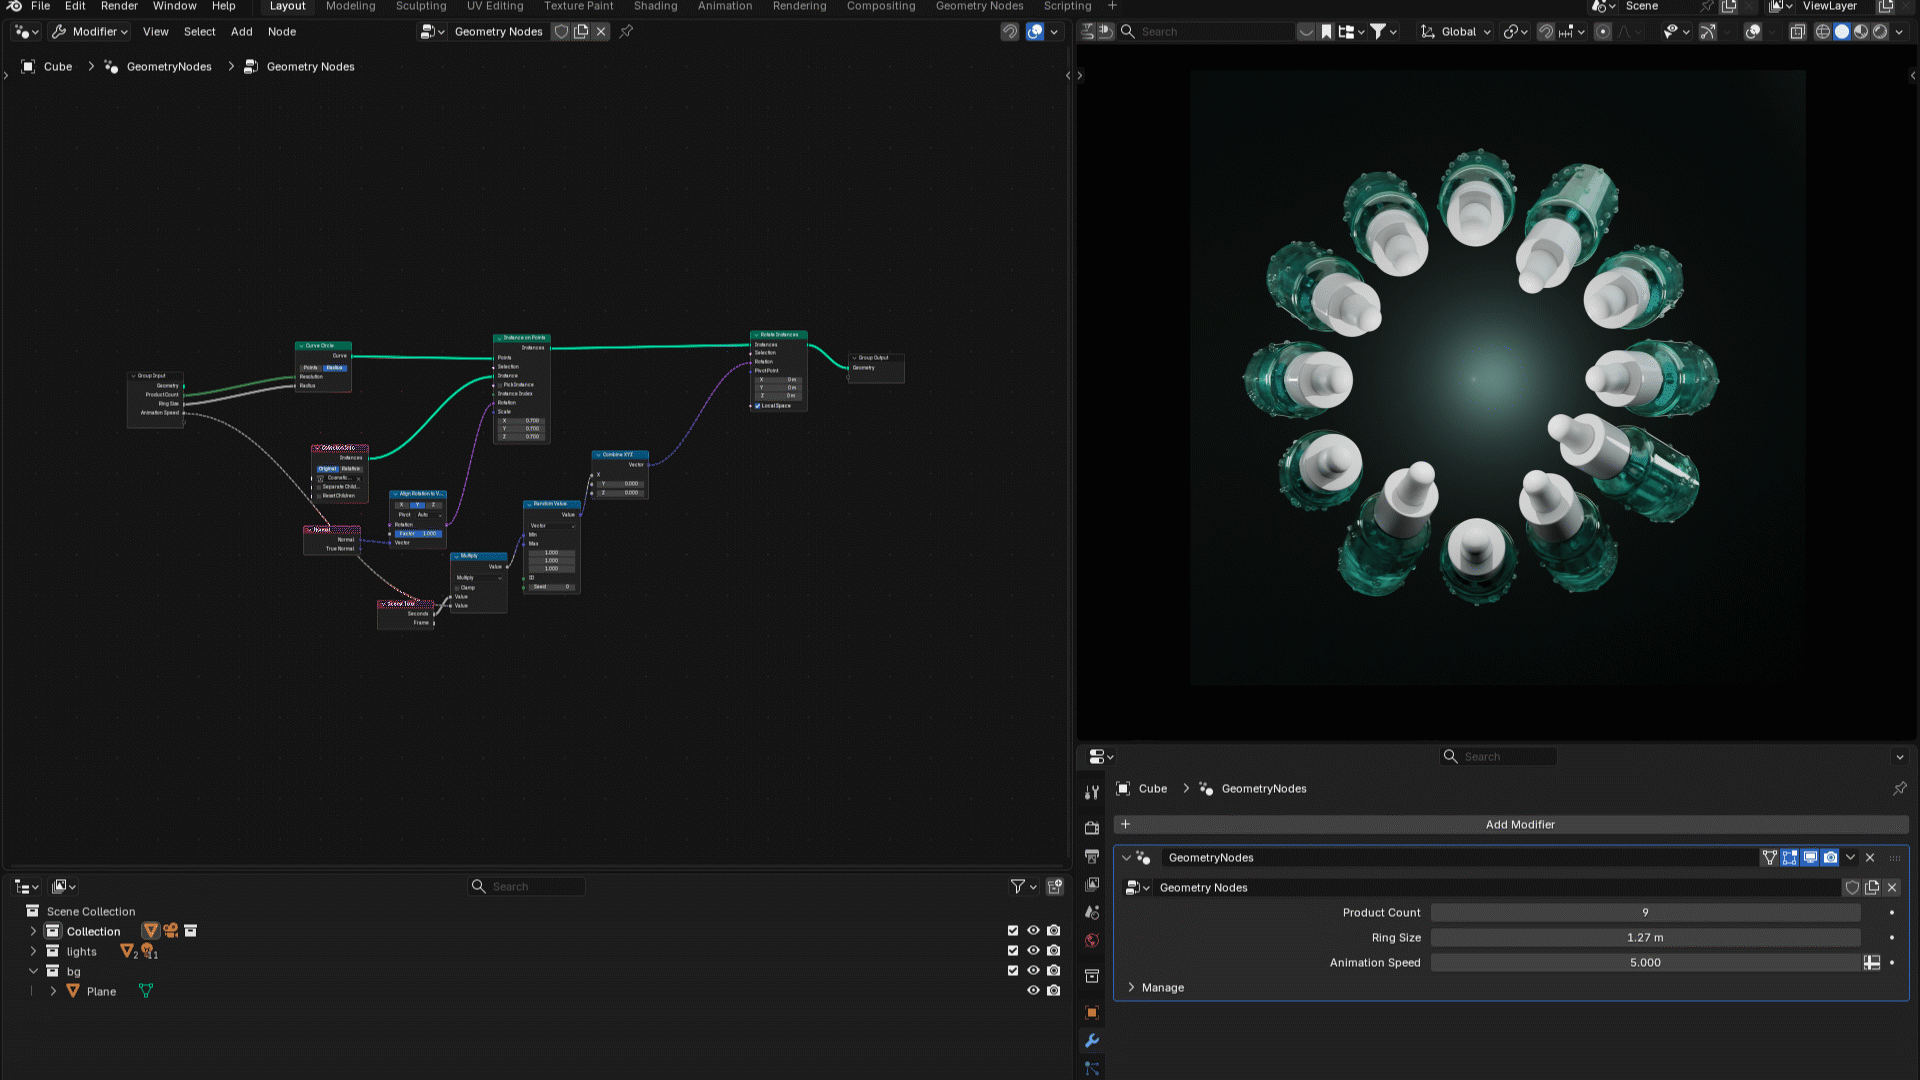Duplicate node group in modifier panel
Image resolution: width=1920 pixels, height=1080 pixels.
coord(1872,887)
